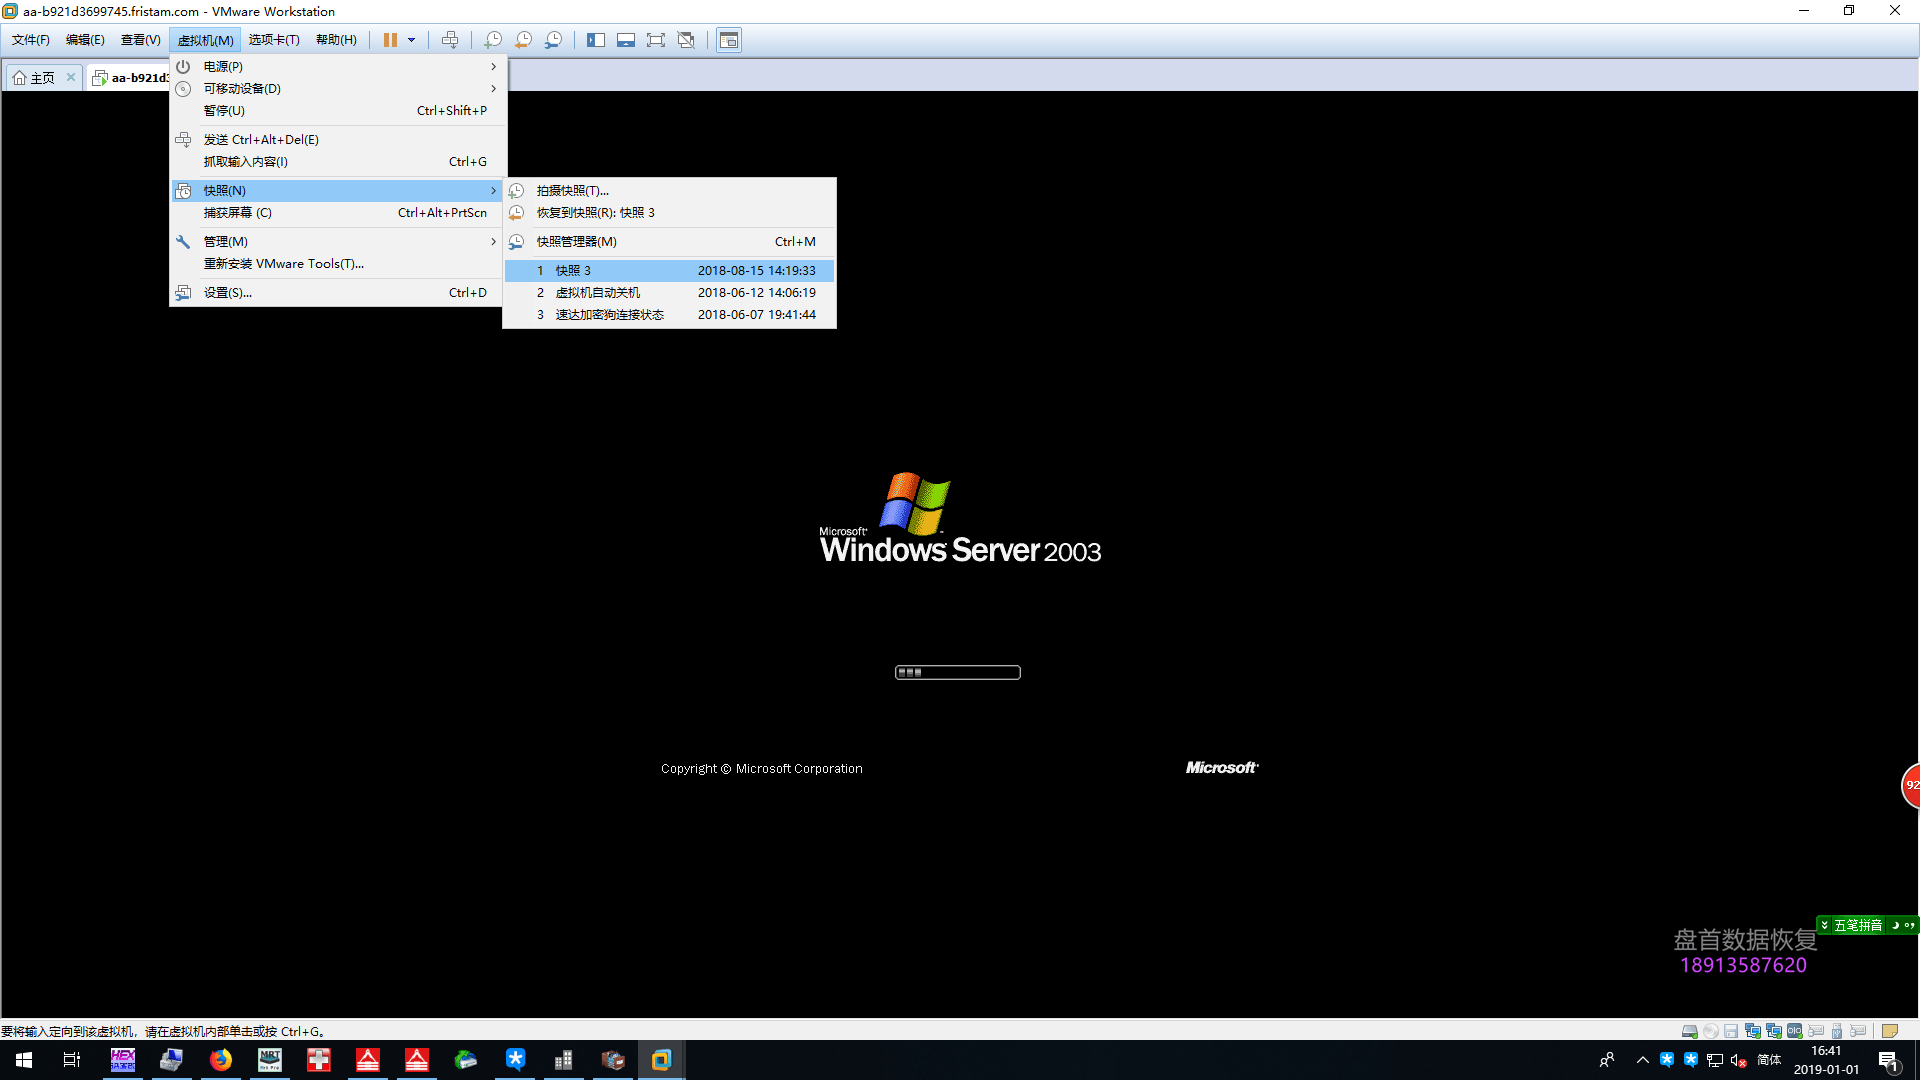
Task: Open 设置(S)... from VM menu
Action: [x=338, y=292]
